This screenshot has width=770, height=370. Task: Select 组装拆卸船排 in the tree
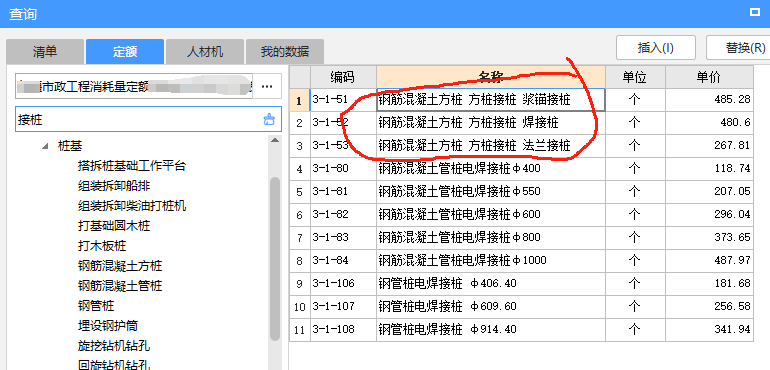(x=114, y=186)
